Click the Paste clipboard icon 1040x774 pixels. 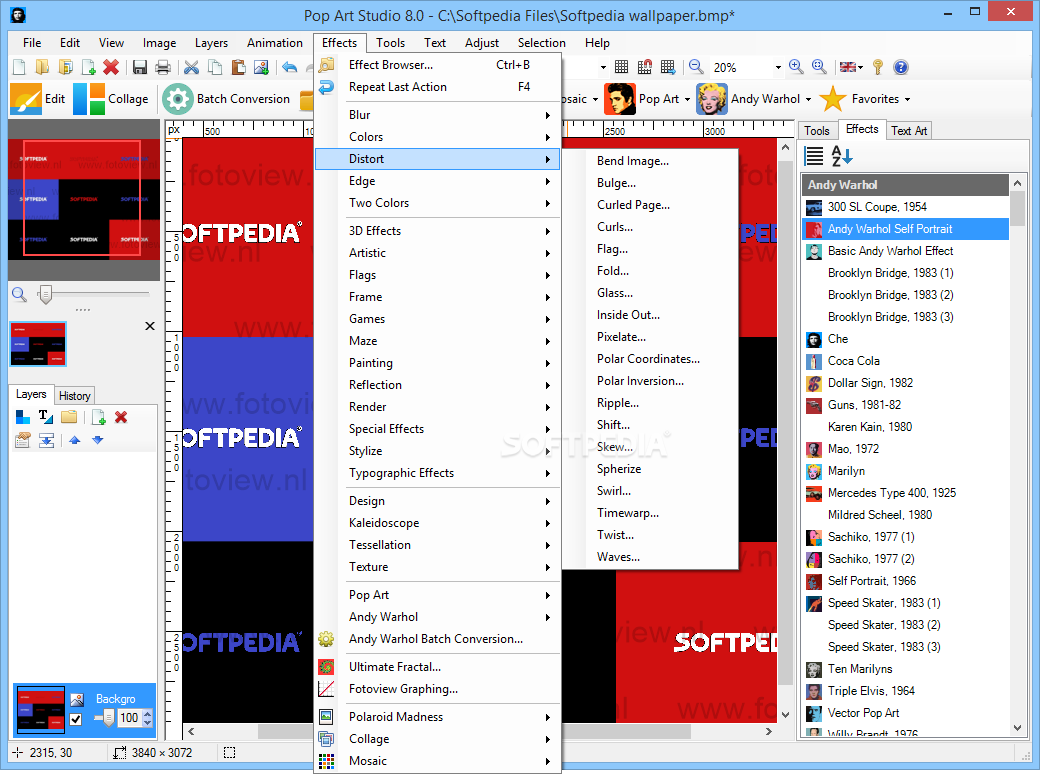(238, 67)
